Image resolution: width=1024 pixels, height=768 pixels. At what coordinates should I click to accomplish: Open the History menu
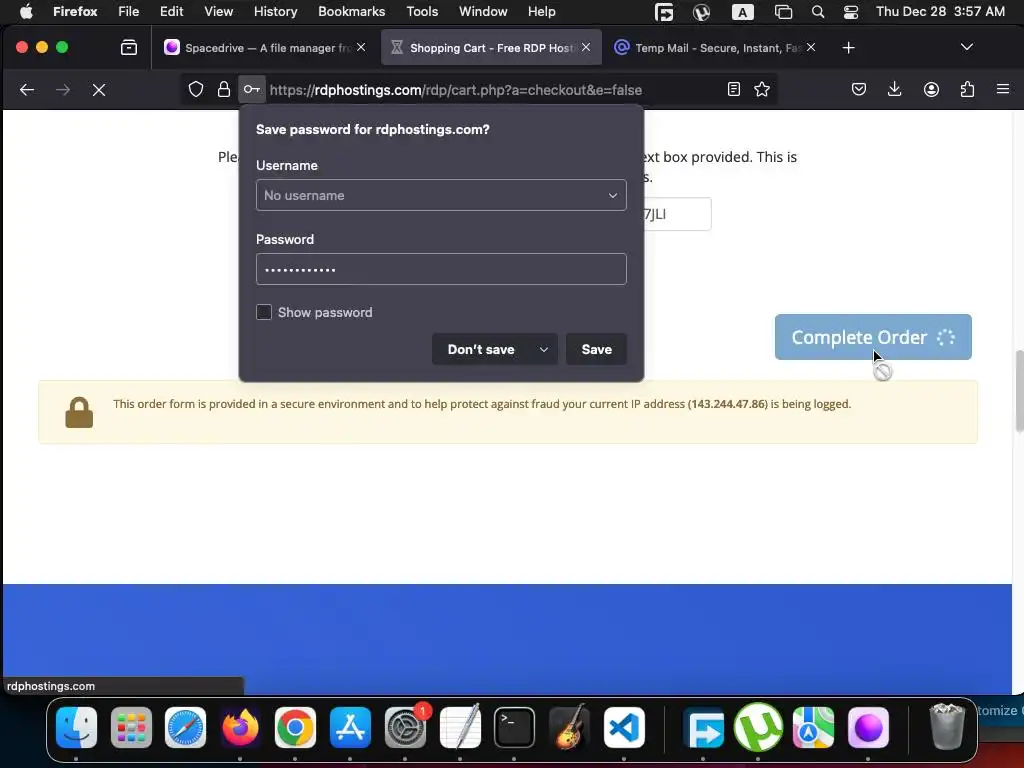pyautogui.click(x=275, y=12)
